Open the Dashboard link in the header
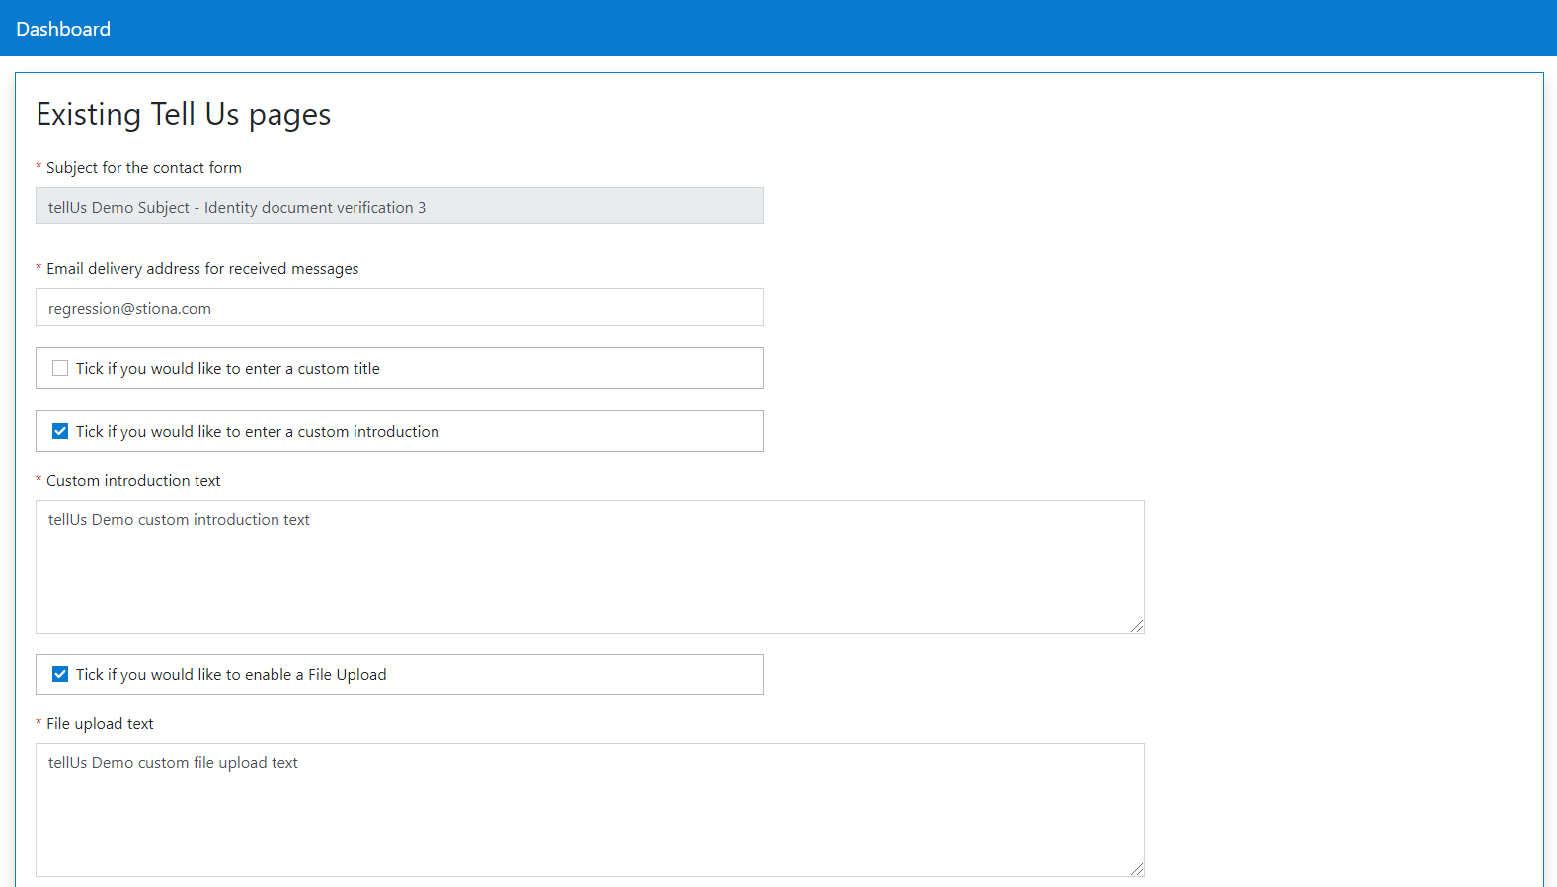1557x887 pixels. point(63,29)
